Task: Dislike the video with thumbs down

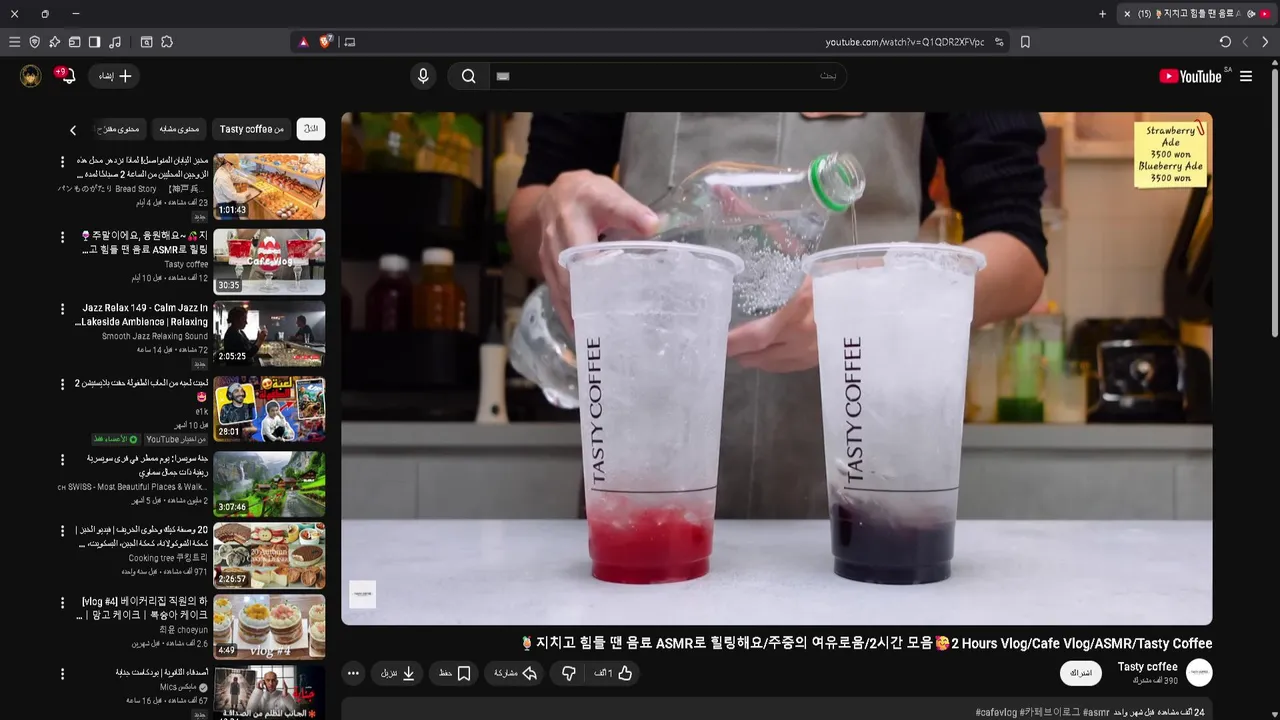Action: [568, 674]
